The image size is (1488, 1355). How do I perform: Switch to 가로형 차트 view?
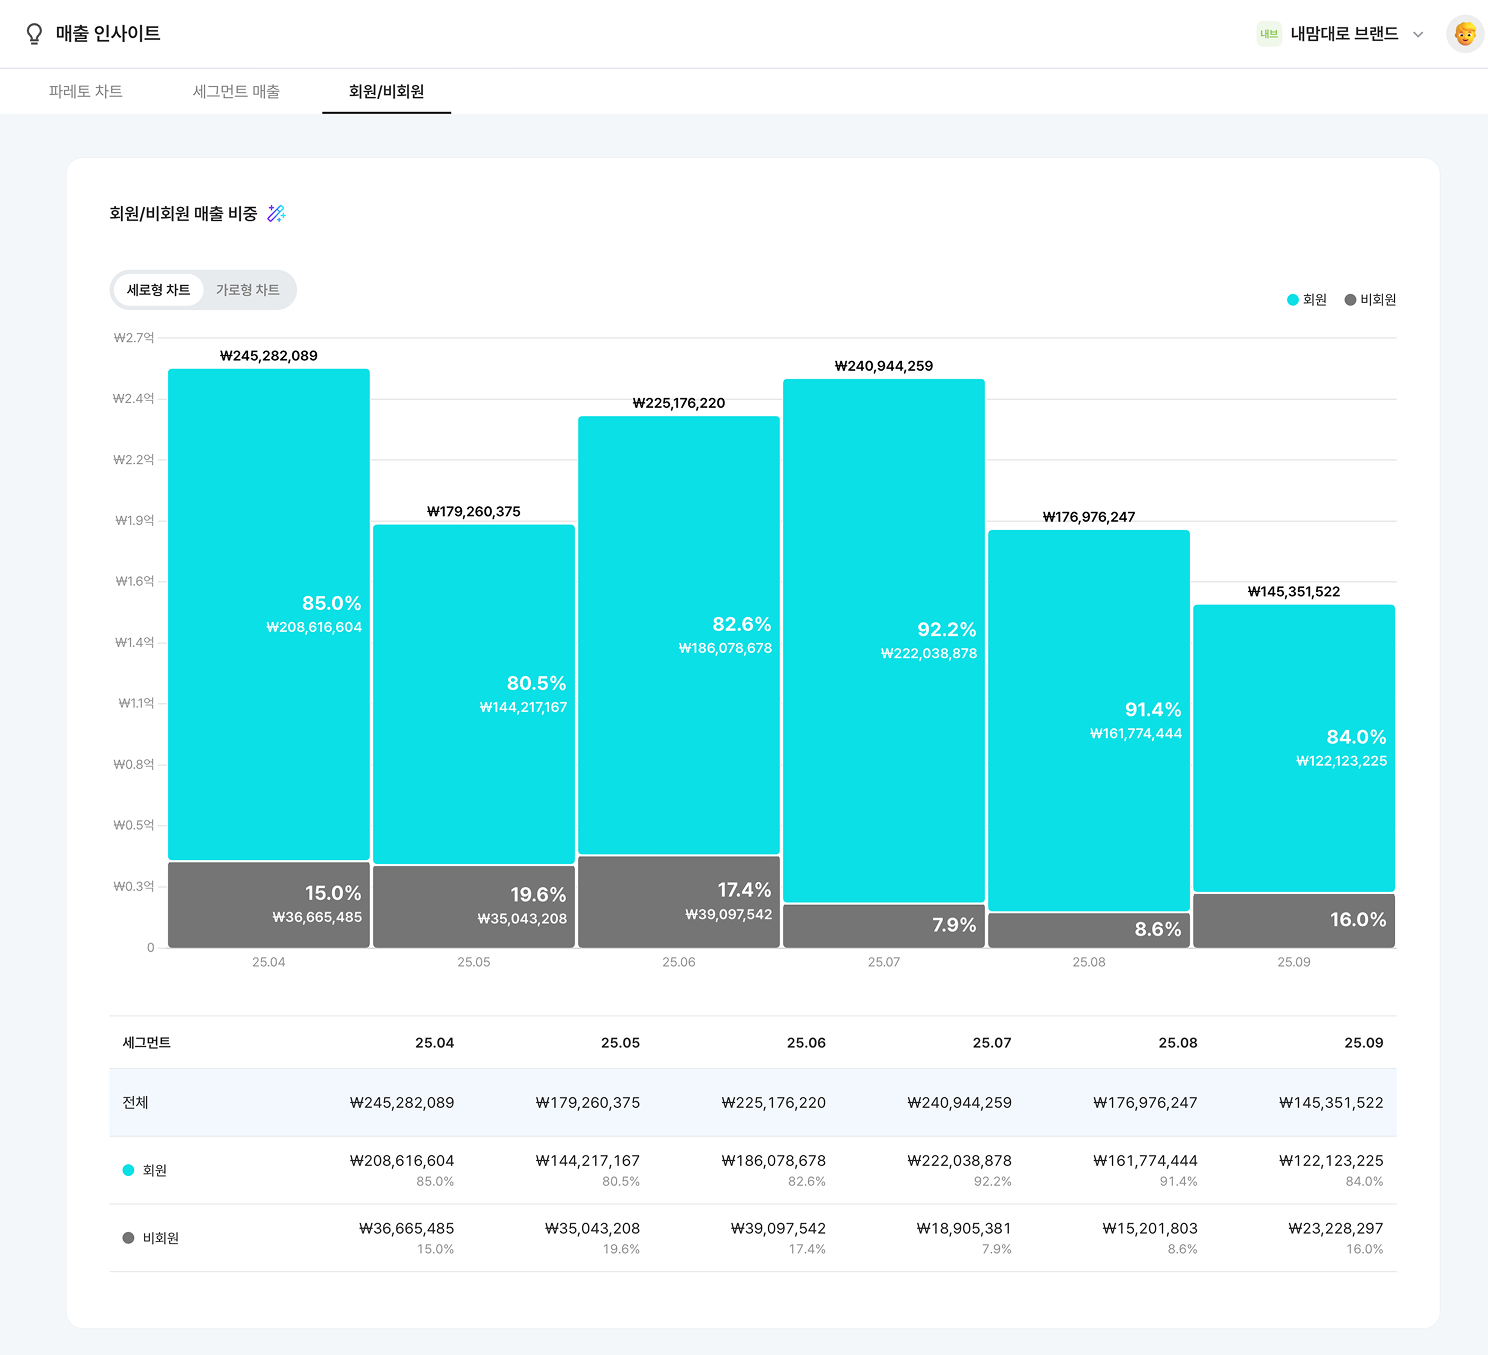pos(248,290)
